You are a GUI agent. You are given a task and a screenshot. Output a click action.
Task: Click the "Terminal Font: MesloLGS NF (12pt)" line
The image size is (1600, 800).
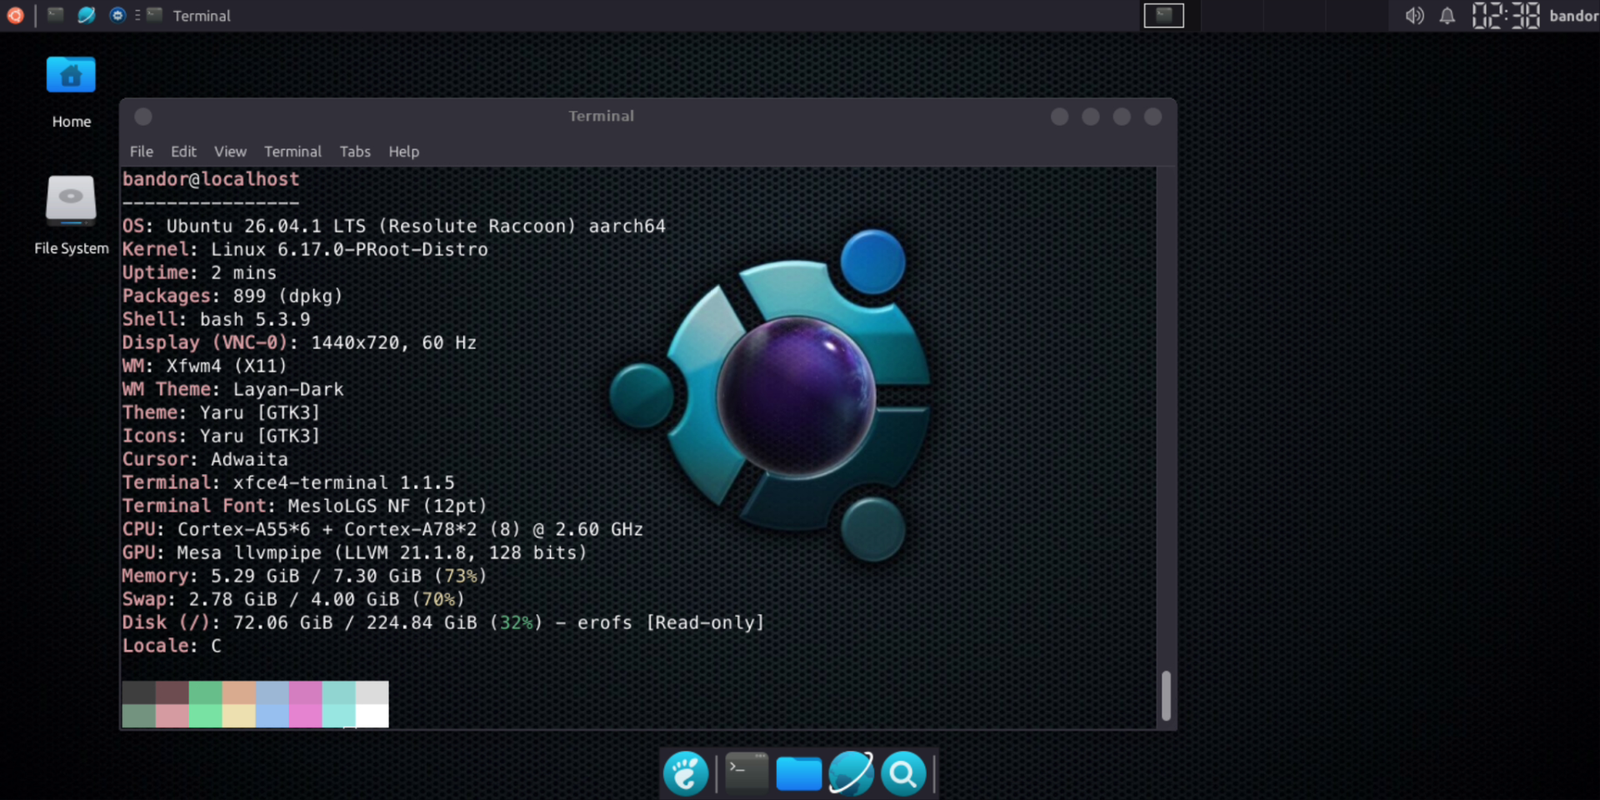pyautogui.click(x=305, y=506)
